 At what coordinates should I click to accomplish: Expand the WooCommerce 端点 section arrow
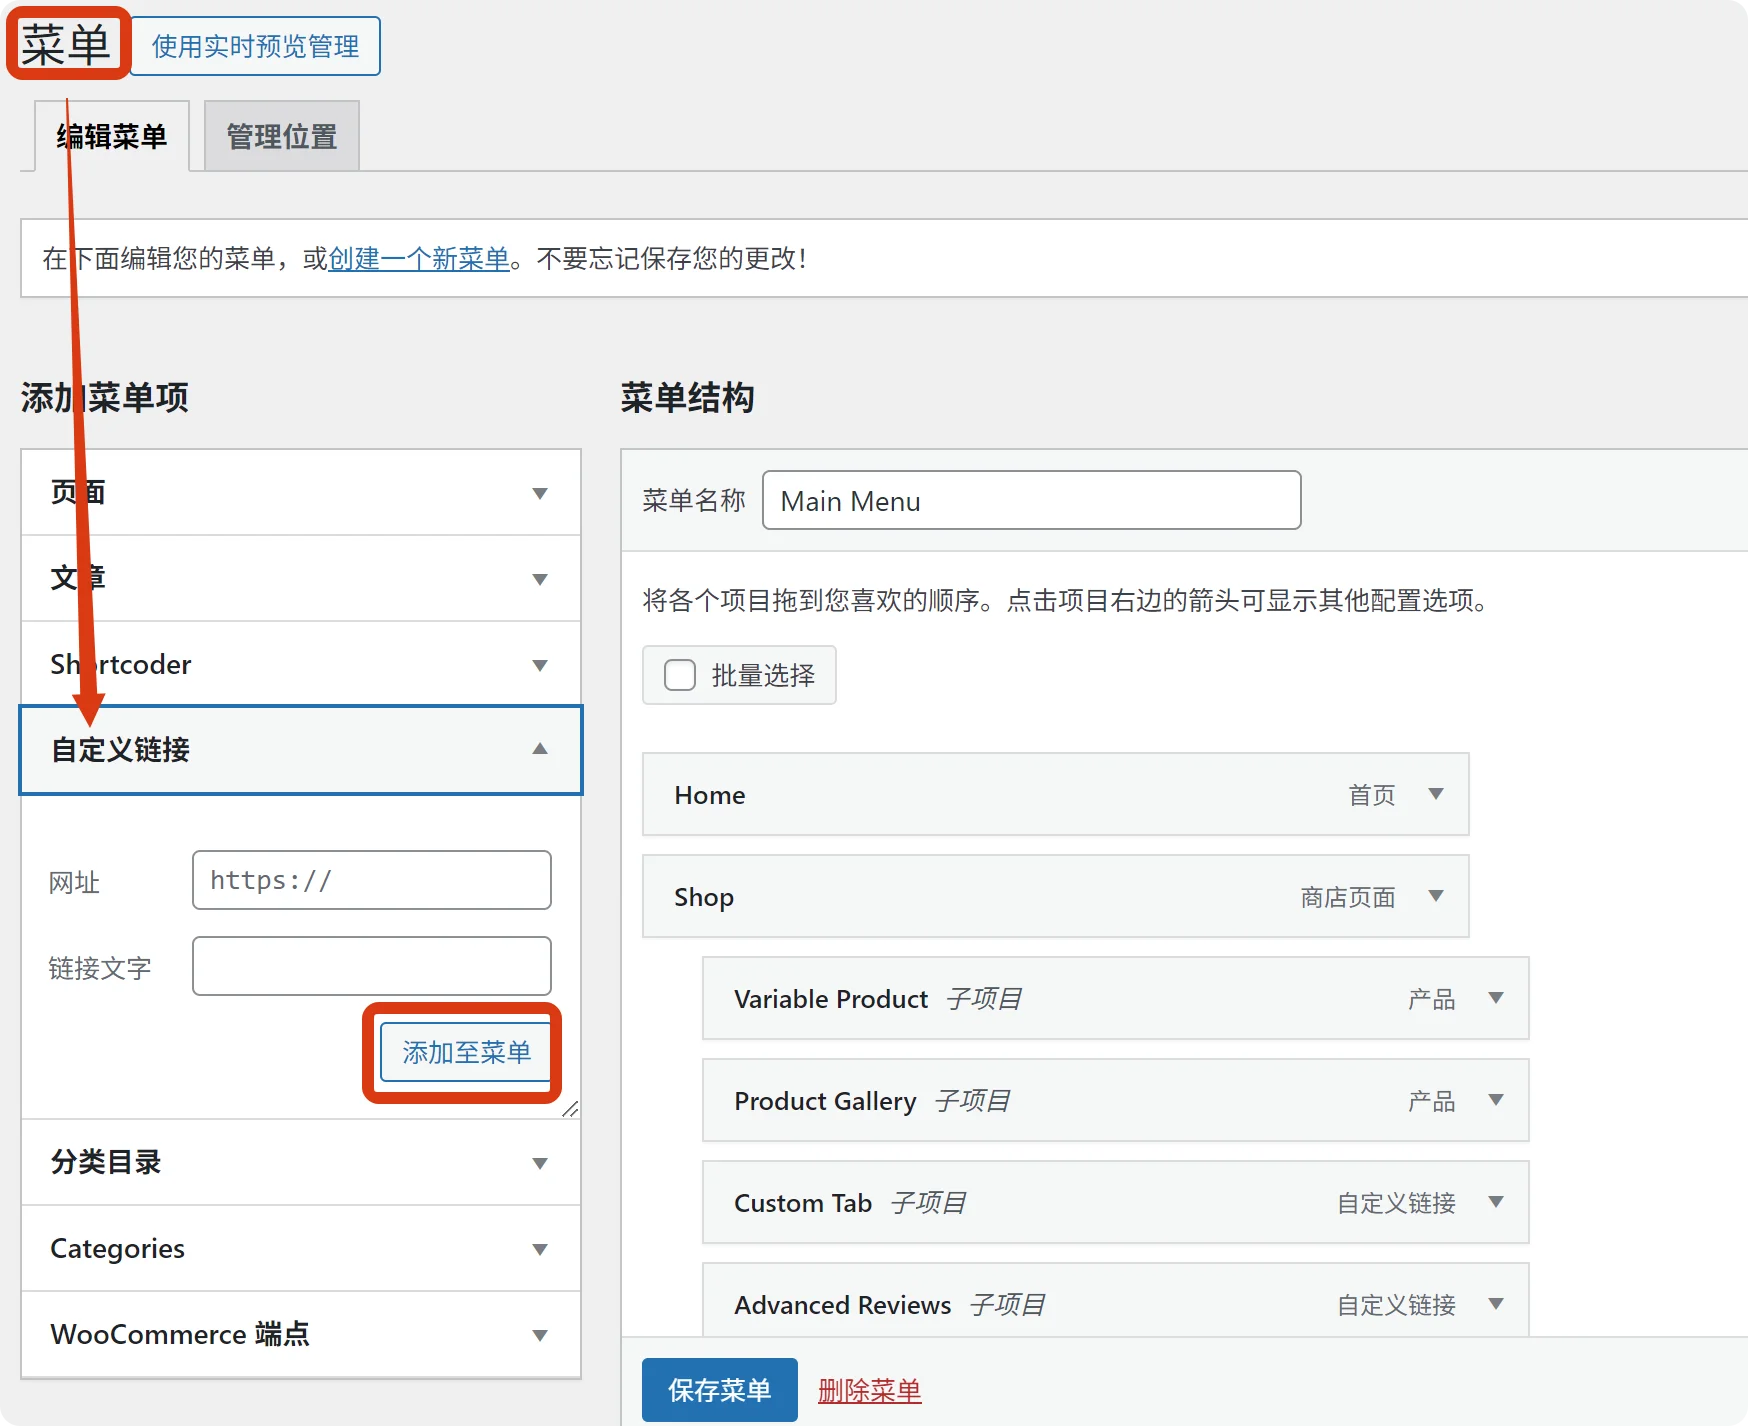(540, 1335)
